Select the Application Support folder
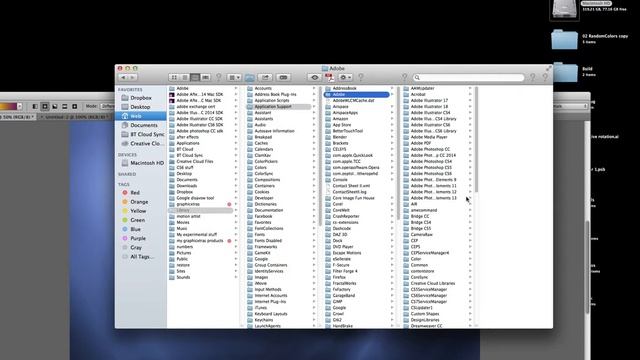 279,107
